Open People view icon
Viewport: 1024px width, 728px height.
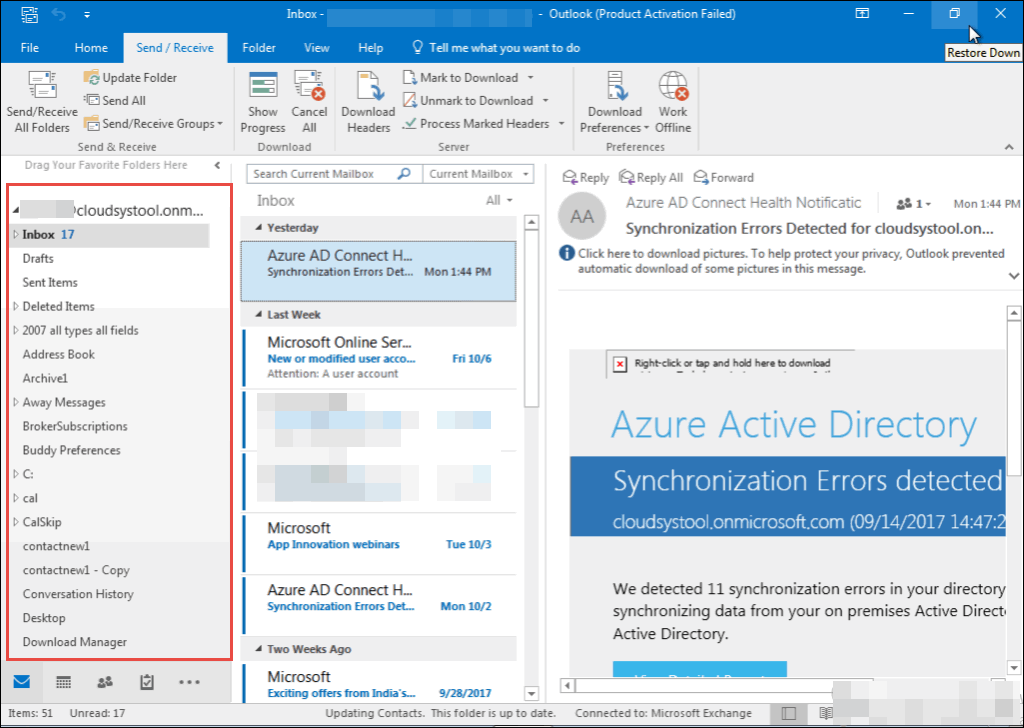coord(104,682)
